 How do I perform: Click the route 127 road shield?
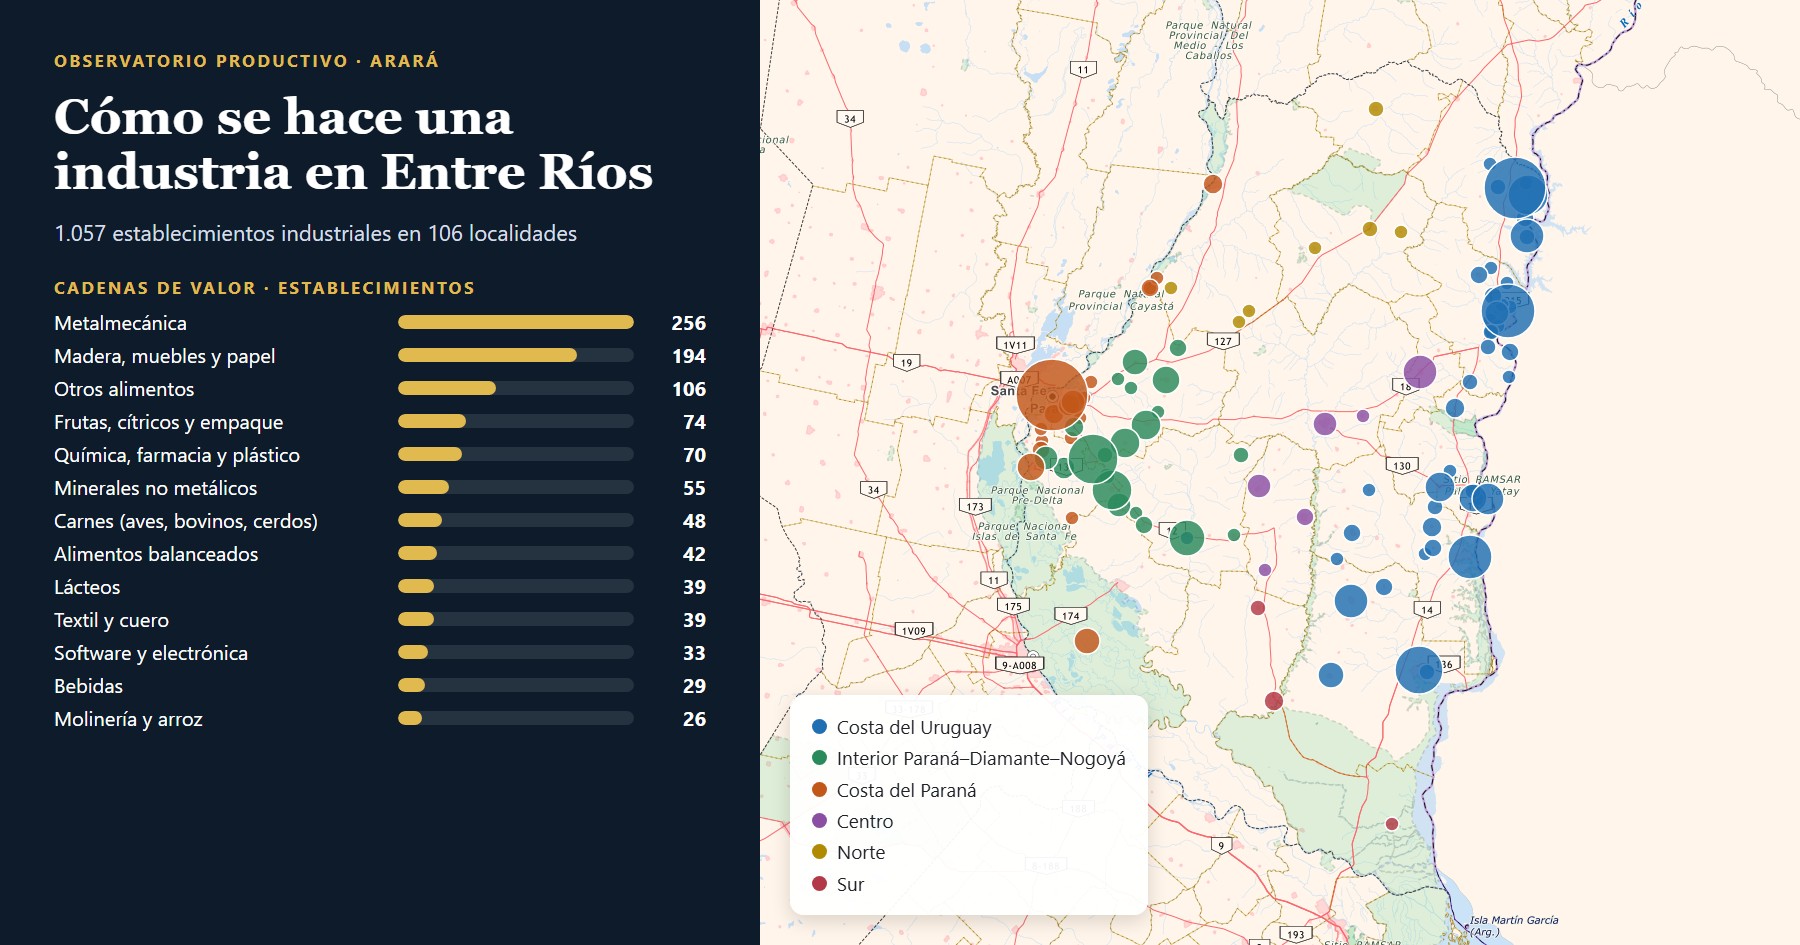click(1223, 341)
